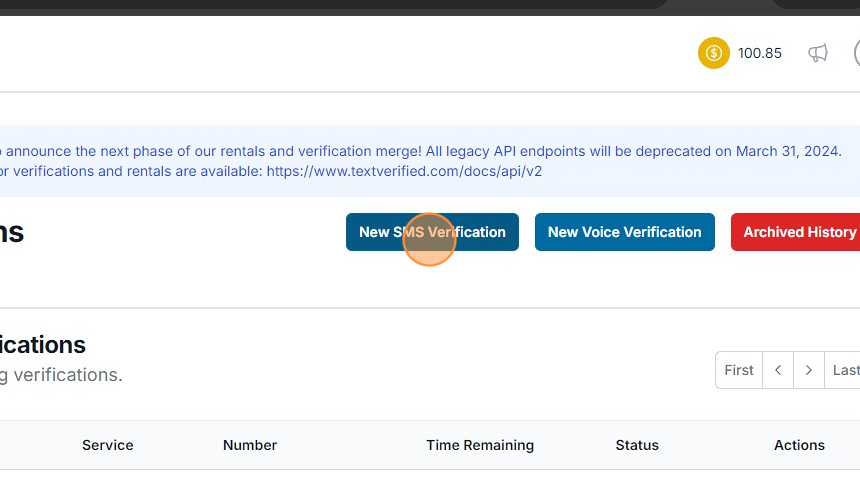Click the New SMS Verification button

tap(432, 232)
